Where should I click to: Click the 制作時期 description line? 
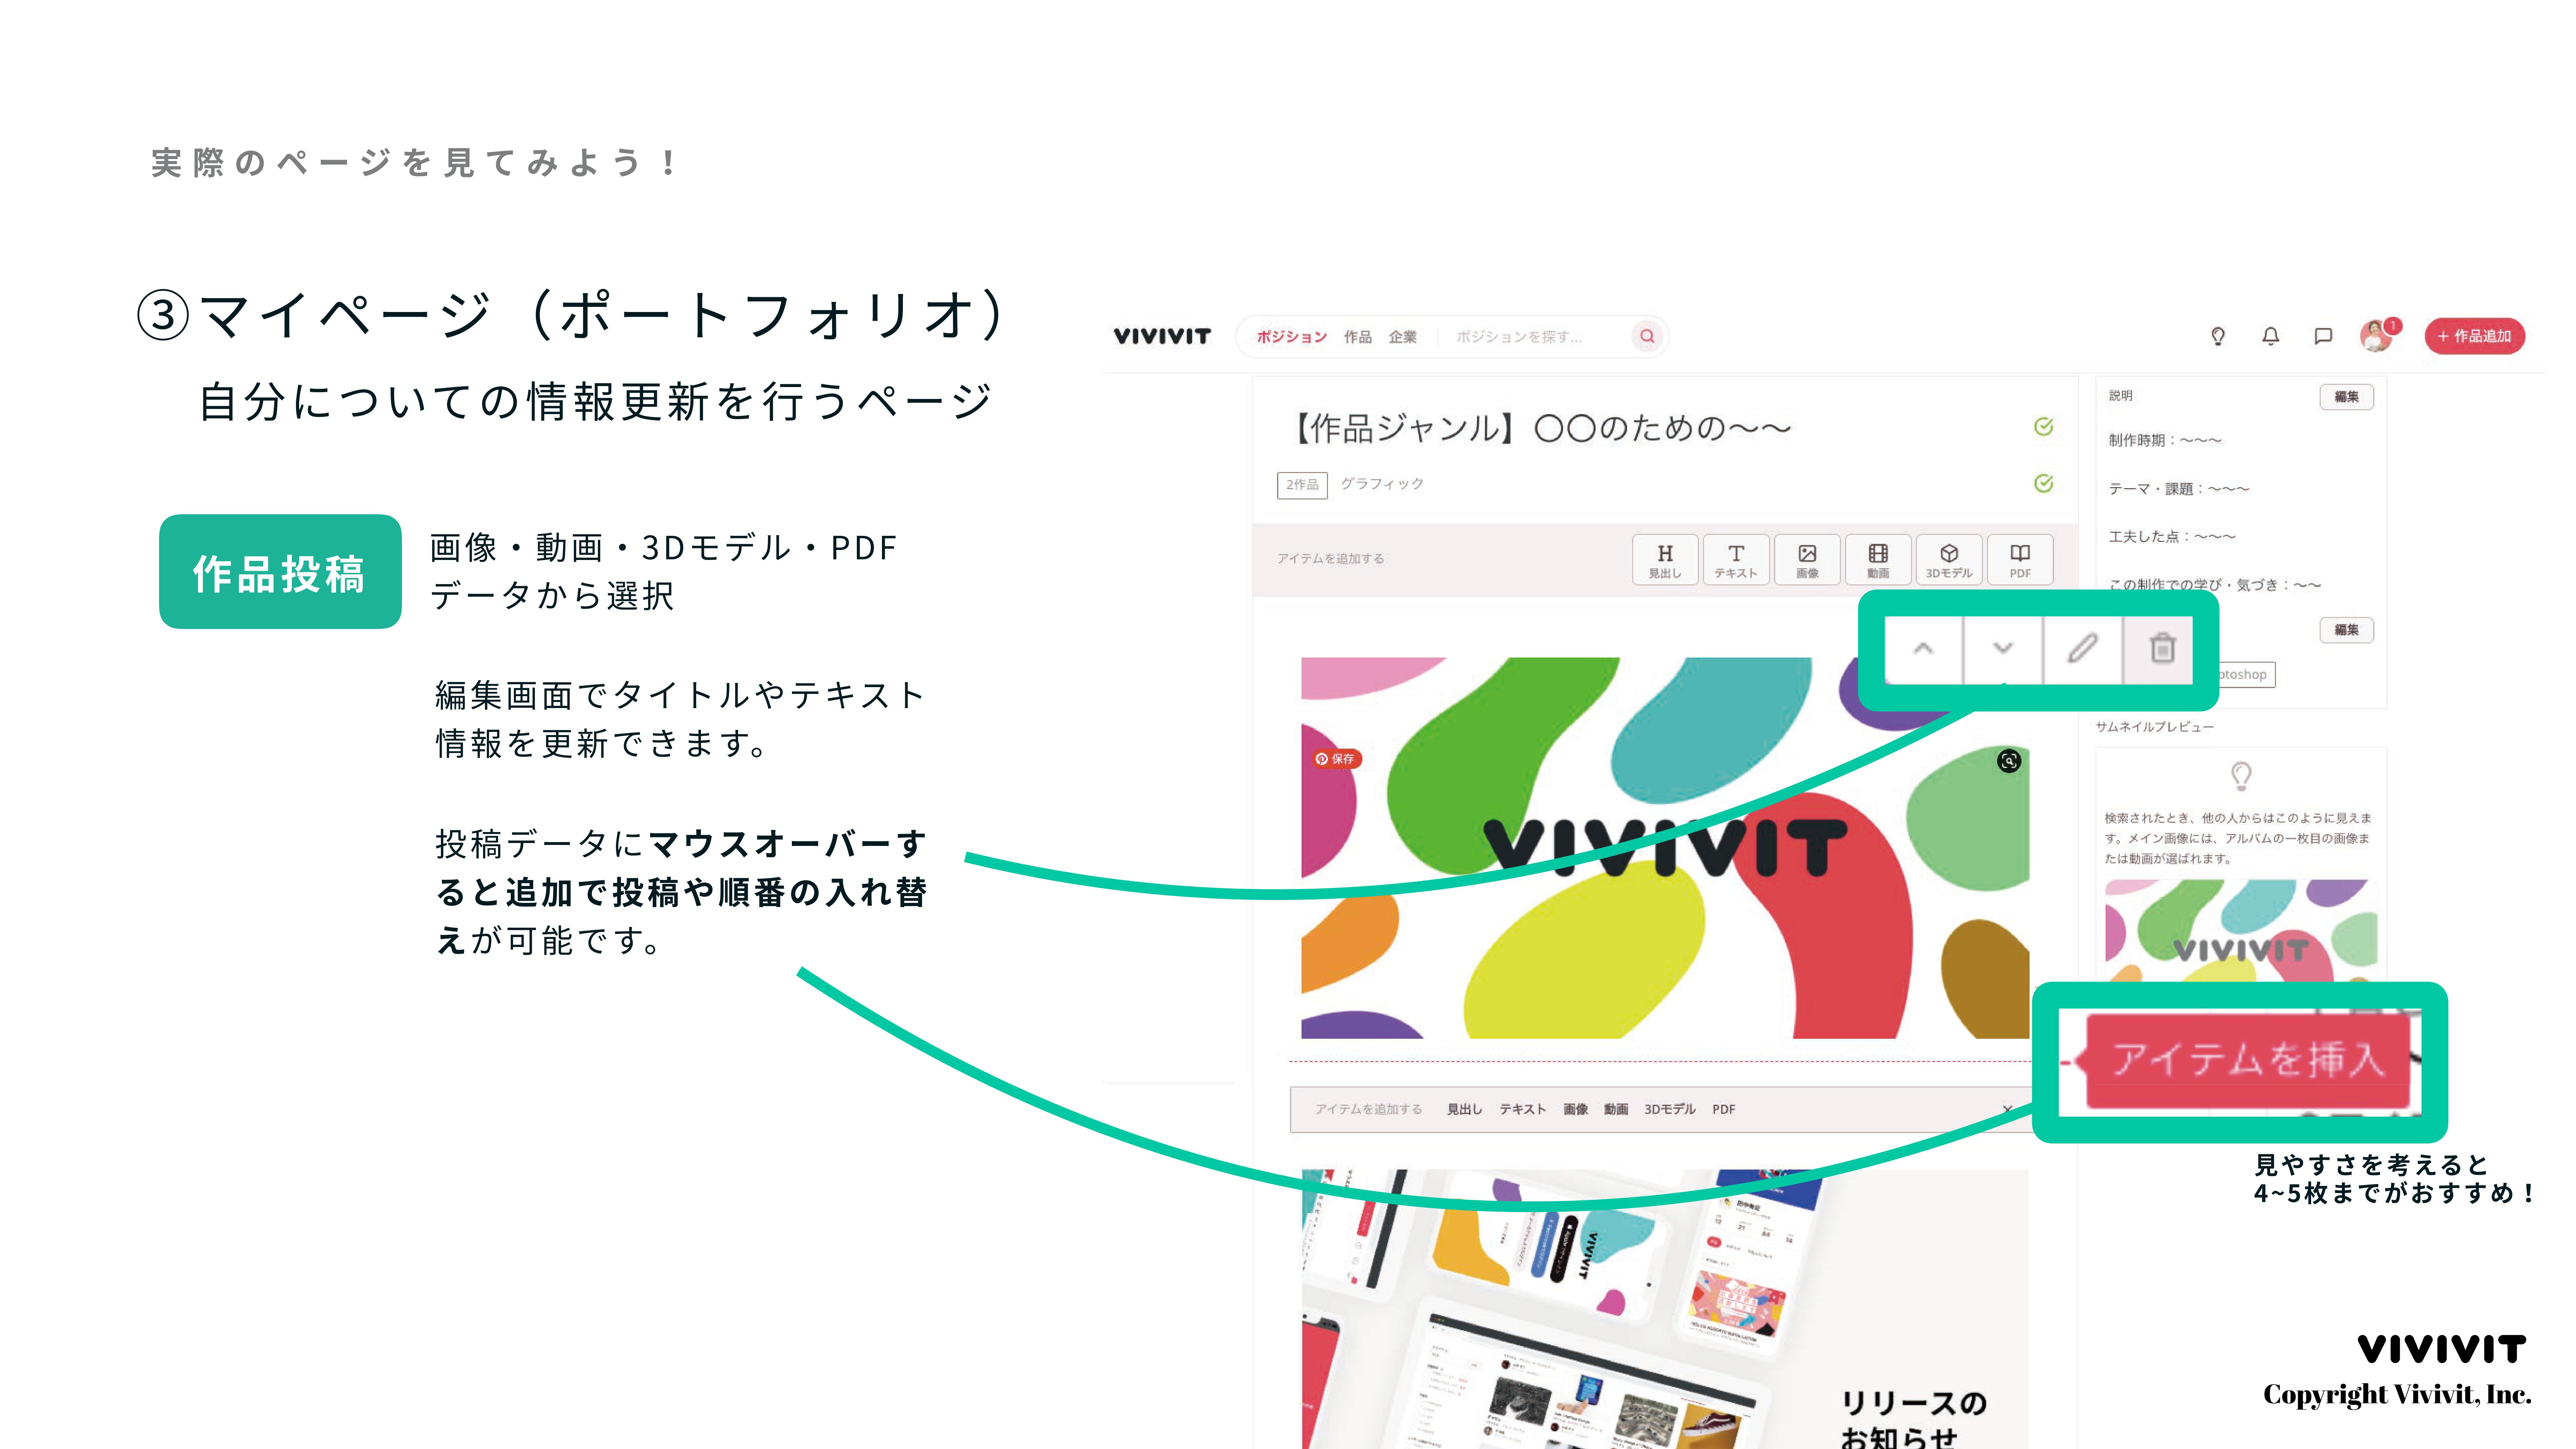pos(2165,441)
